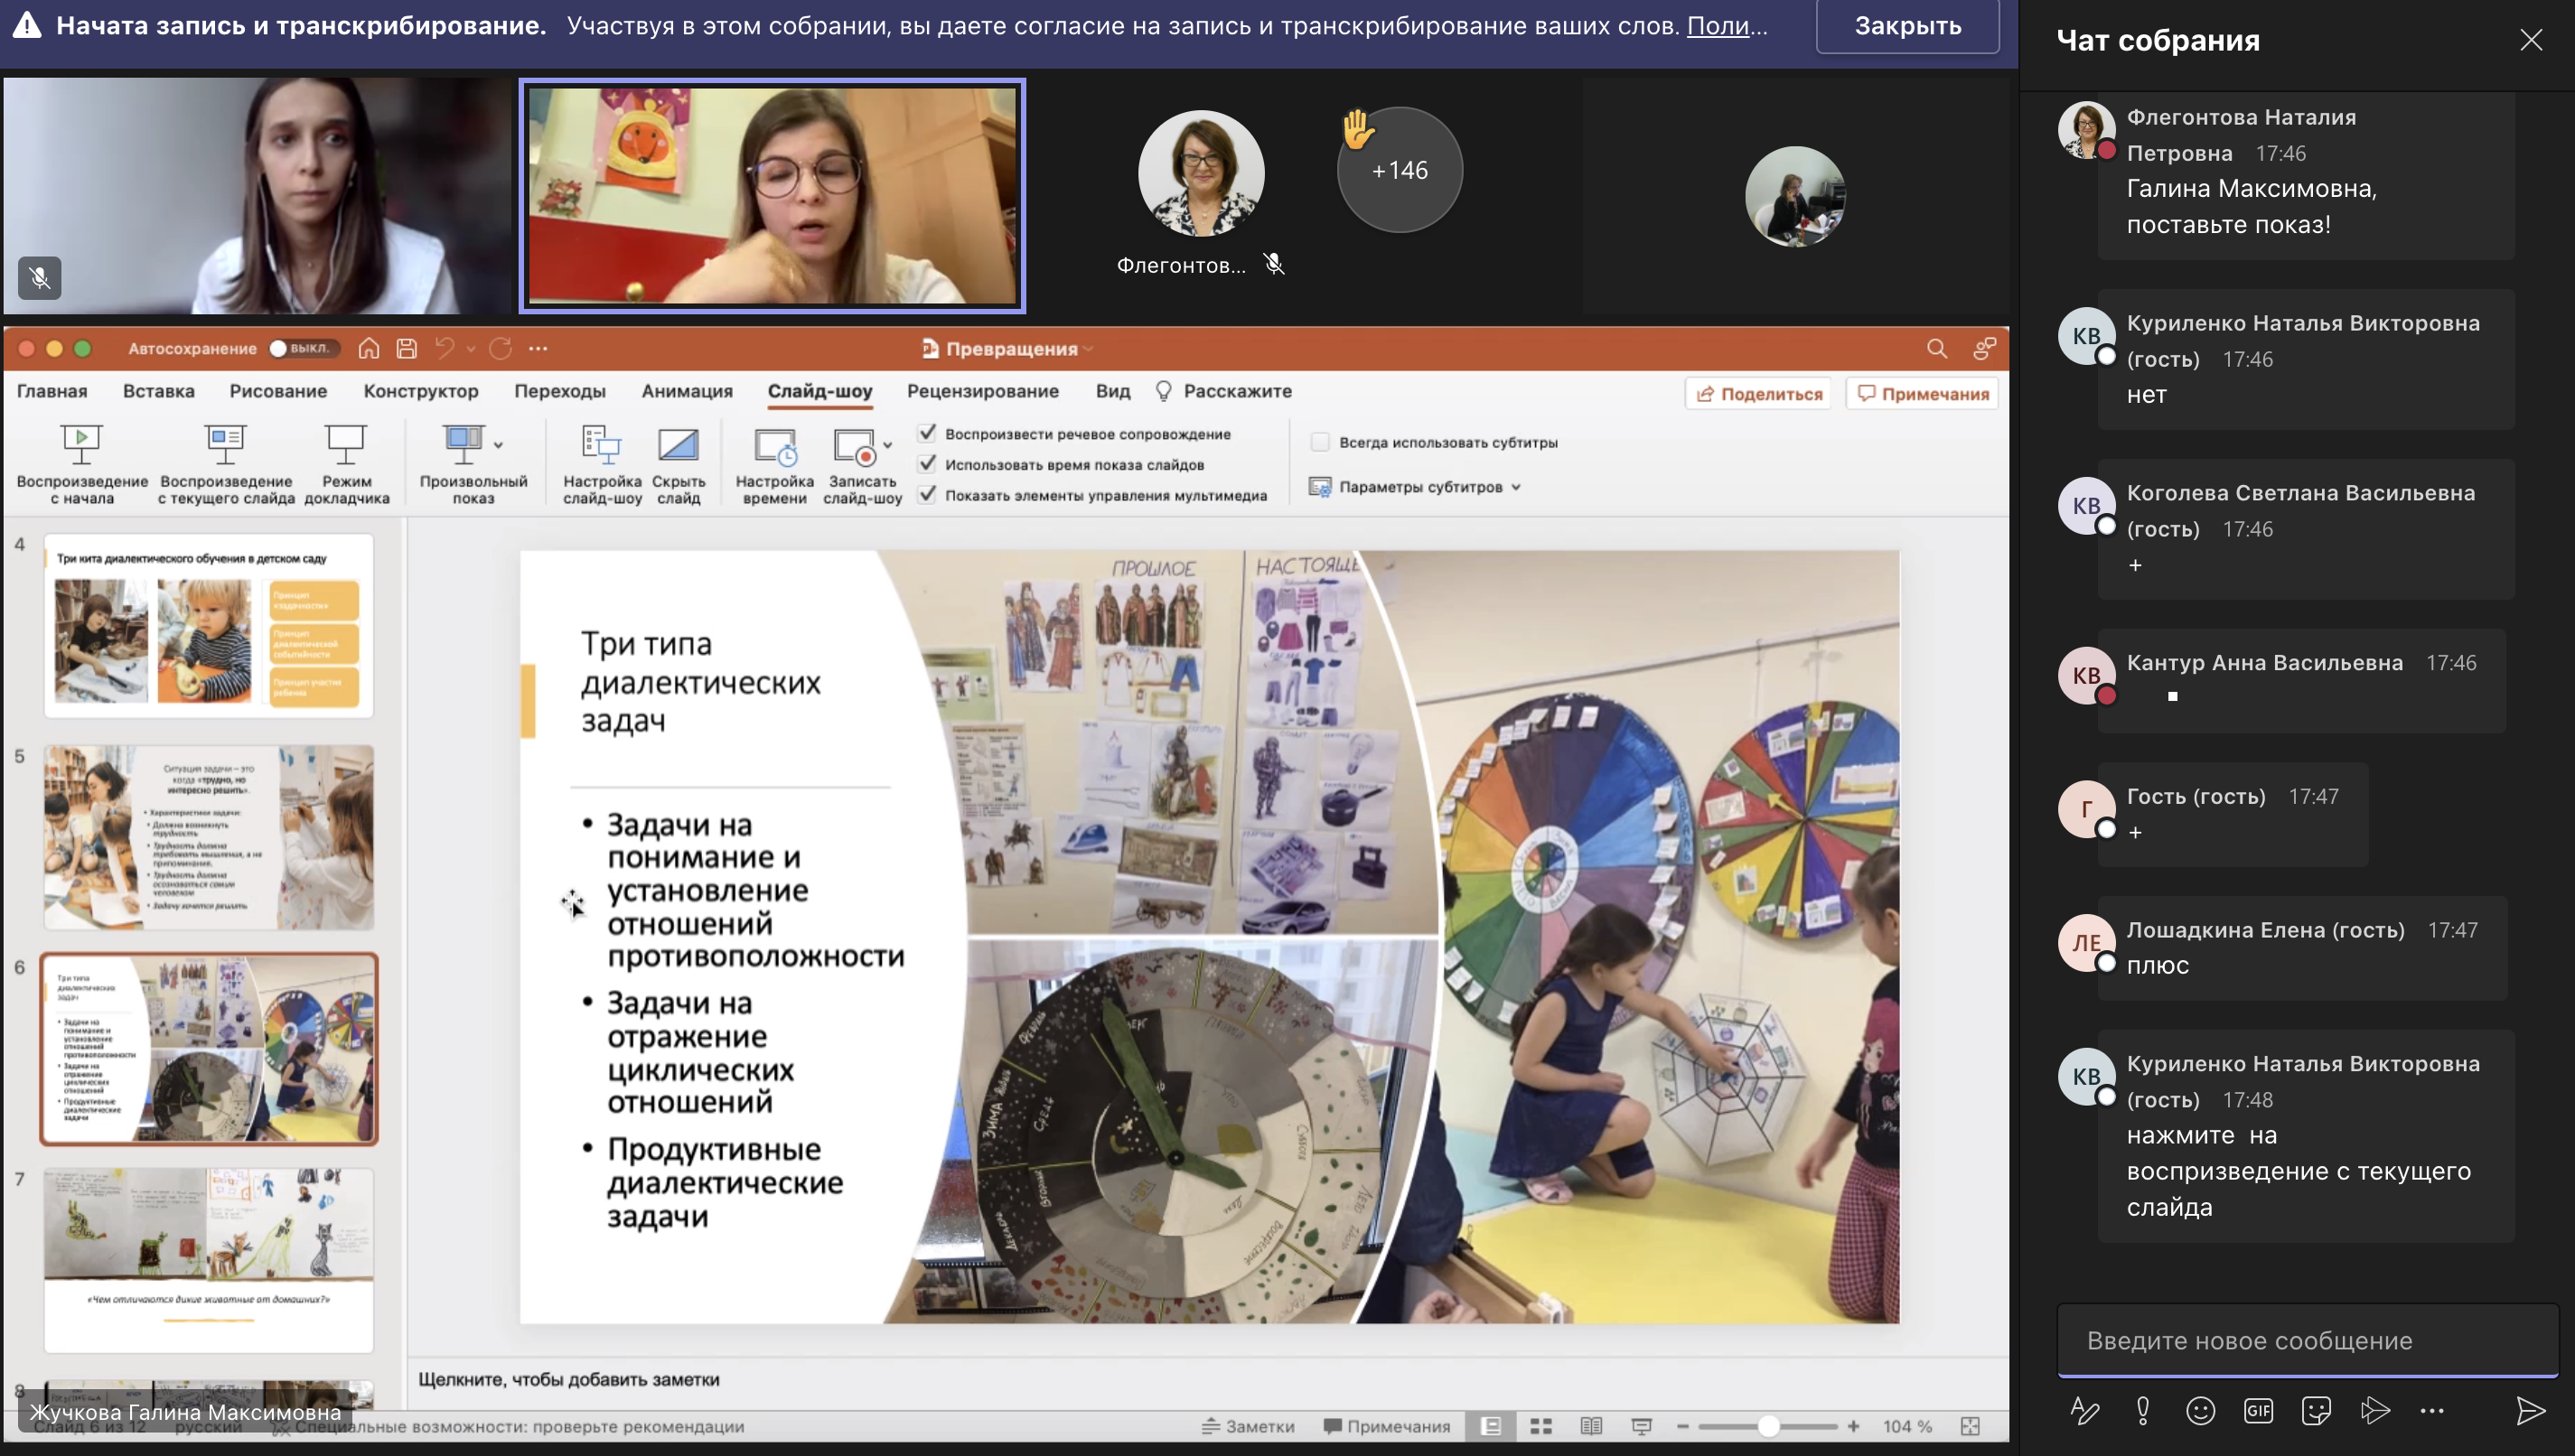Open the Переходы ribbon tab

click(559, 391)
